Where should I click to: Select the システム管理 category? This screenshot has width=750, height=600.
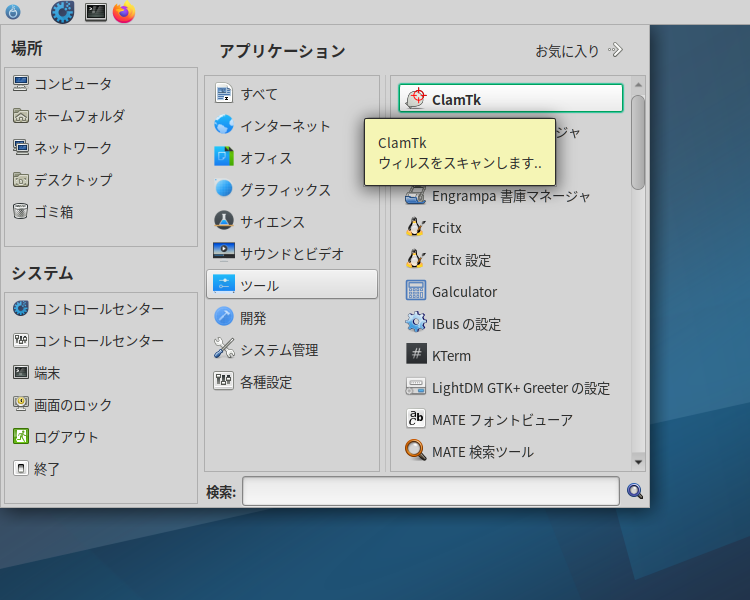tap(292, 349)
